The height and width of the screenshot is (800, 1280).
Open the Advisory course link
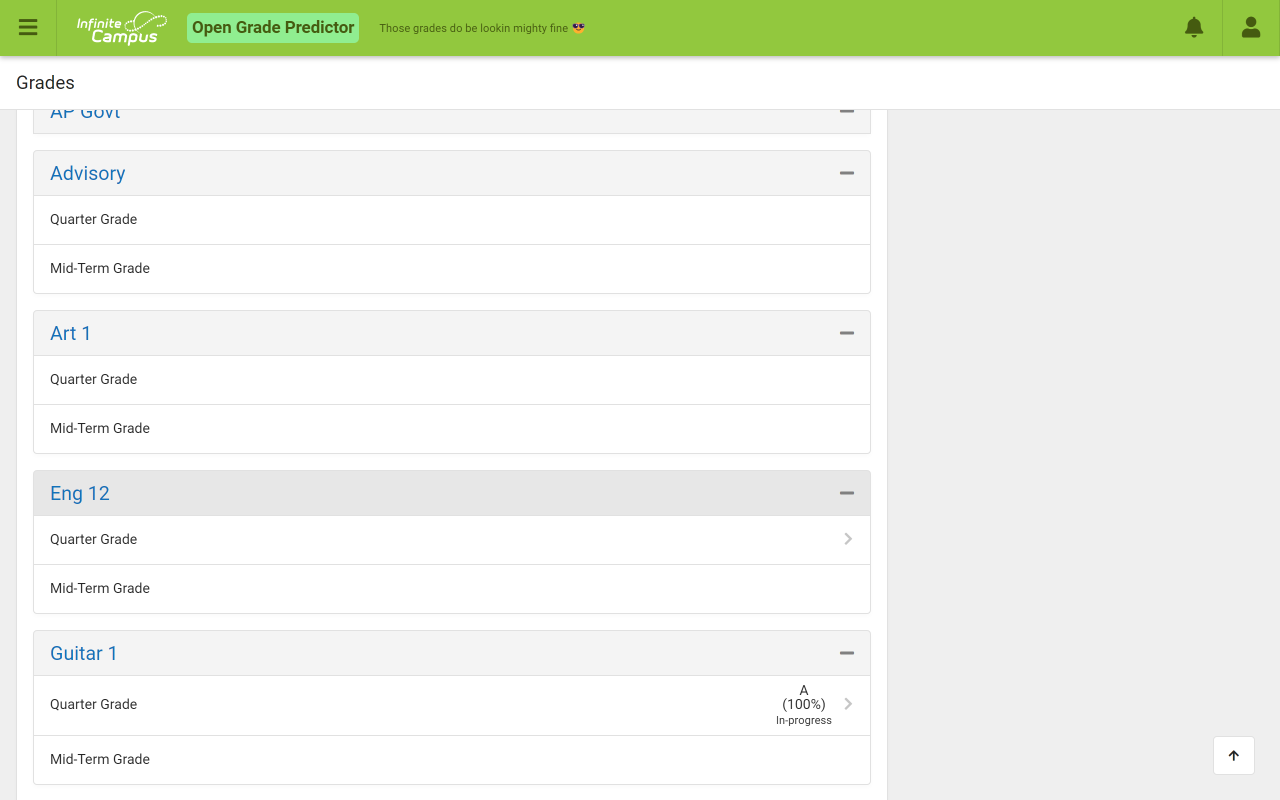pyautogui.click(x=88, y=173)
